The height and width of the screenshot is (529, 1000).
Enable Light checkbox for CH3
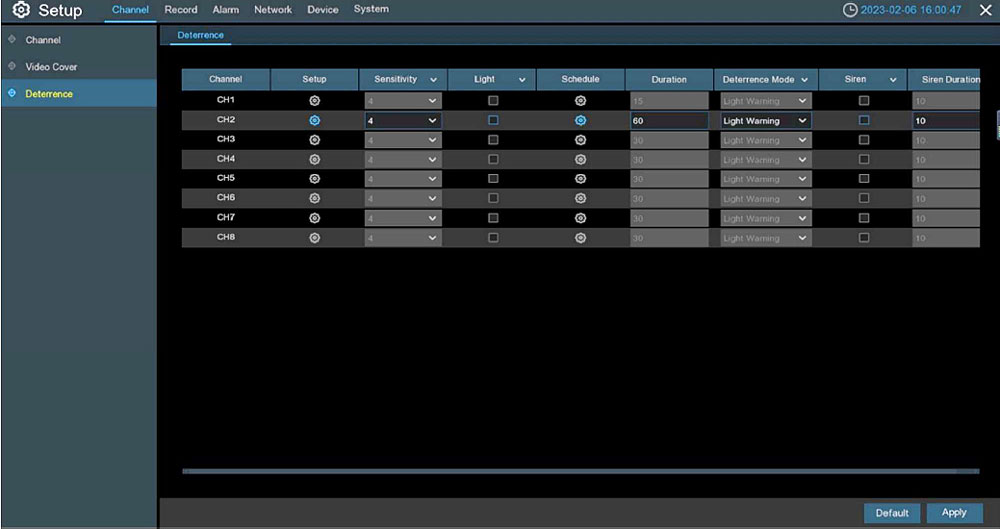(493, 140)
